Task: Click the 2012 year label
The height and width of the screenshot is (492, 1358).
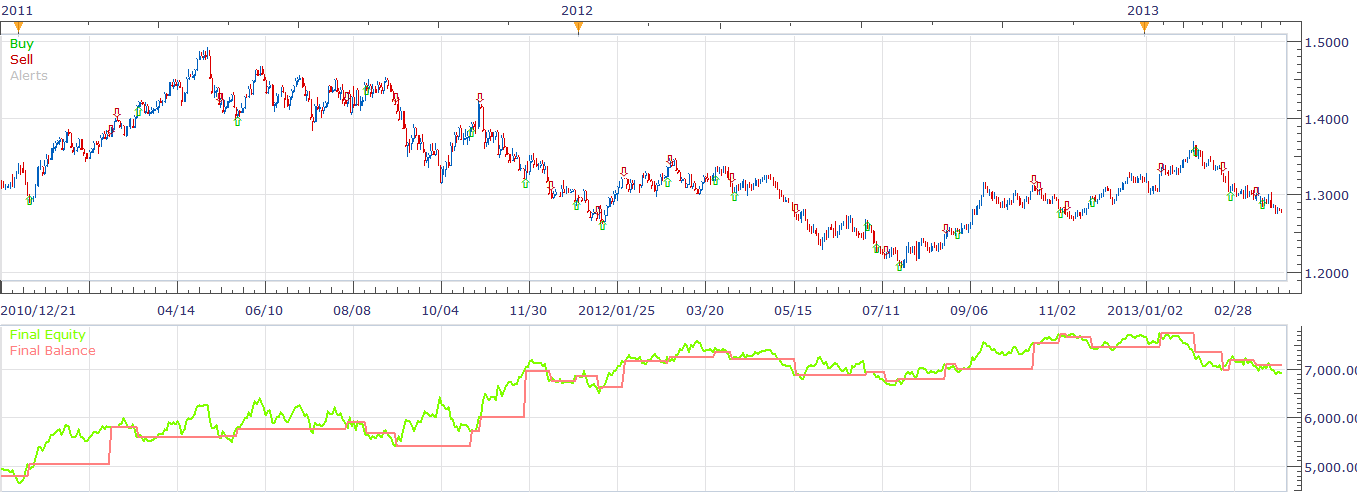Action: pyautogui.click(x=577, y=10)
